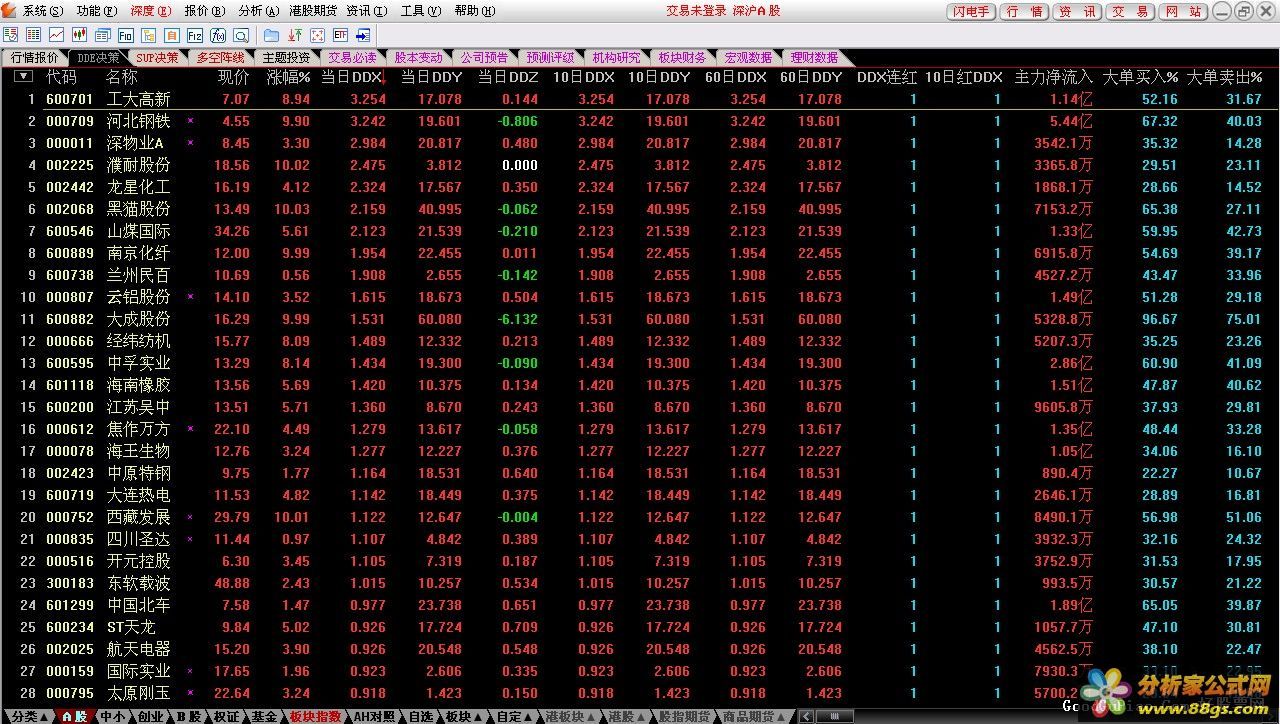Click the 当日DDZ value -6.132
The width and height of the screenshot is (1280, 724).
520,319
